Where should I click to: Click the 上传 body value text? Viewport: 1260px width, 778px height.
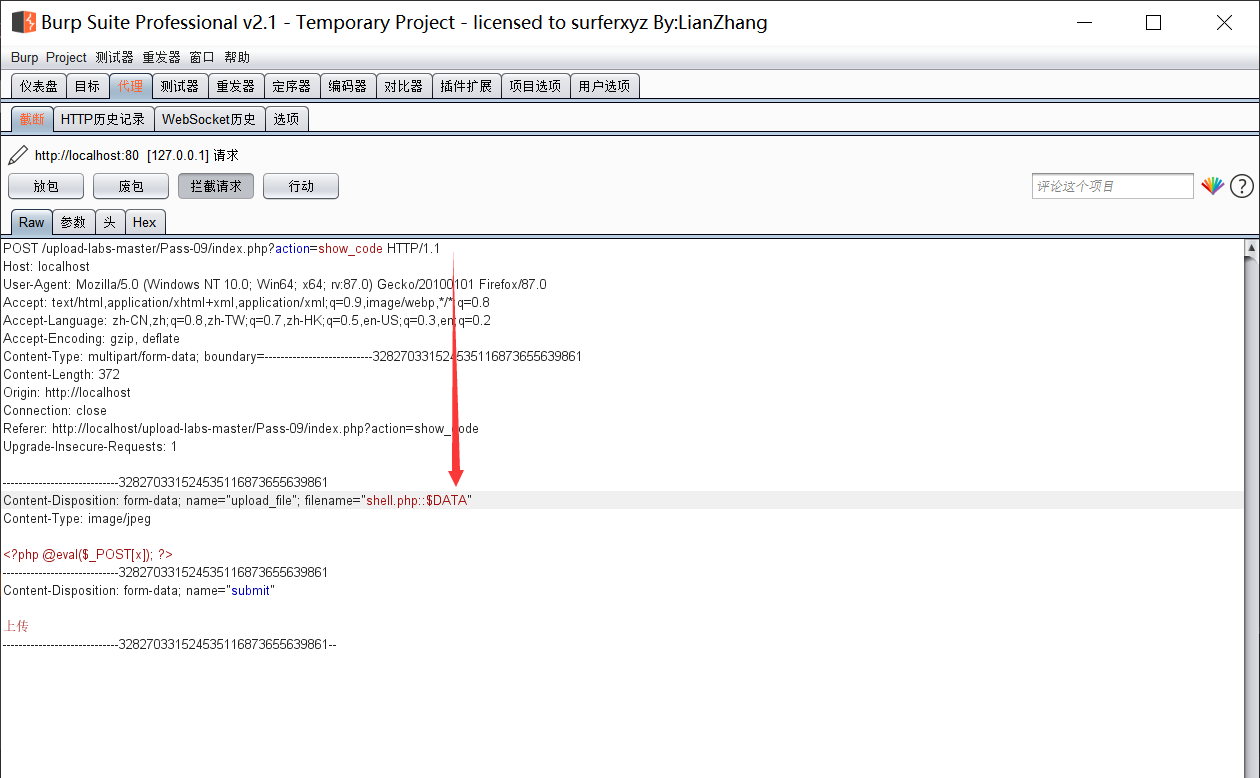[x=16, y=626]
